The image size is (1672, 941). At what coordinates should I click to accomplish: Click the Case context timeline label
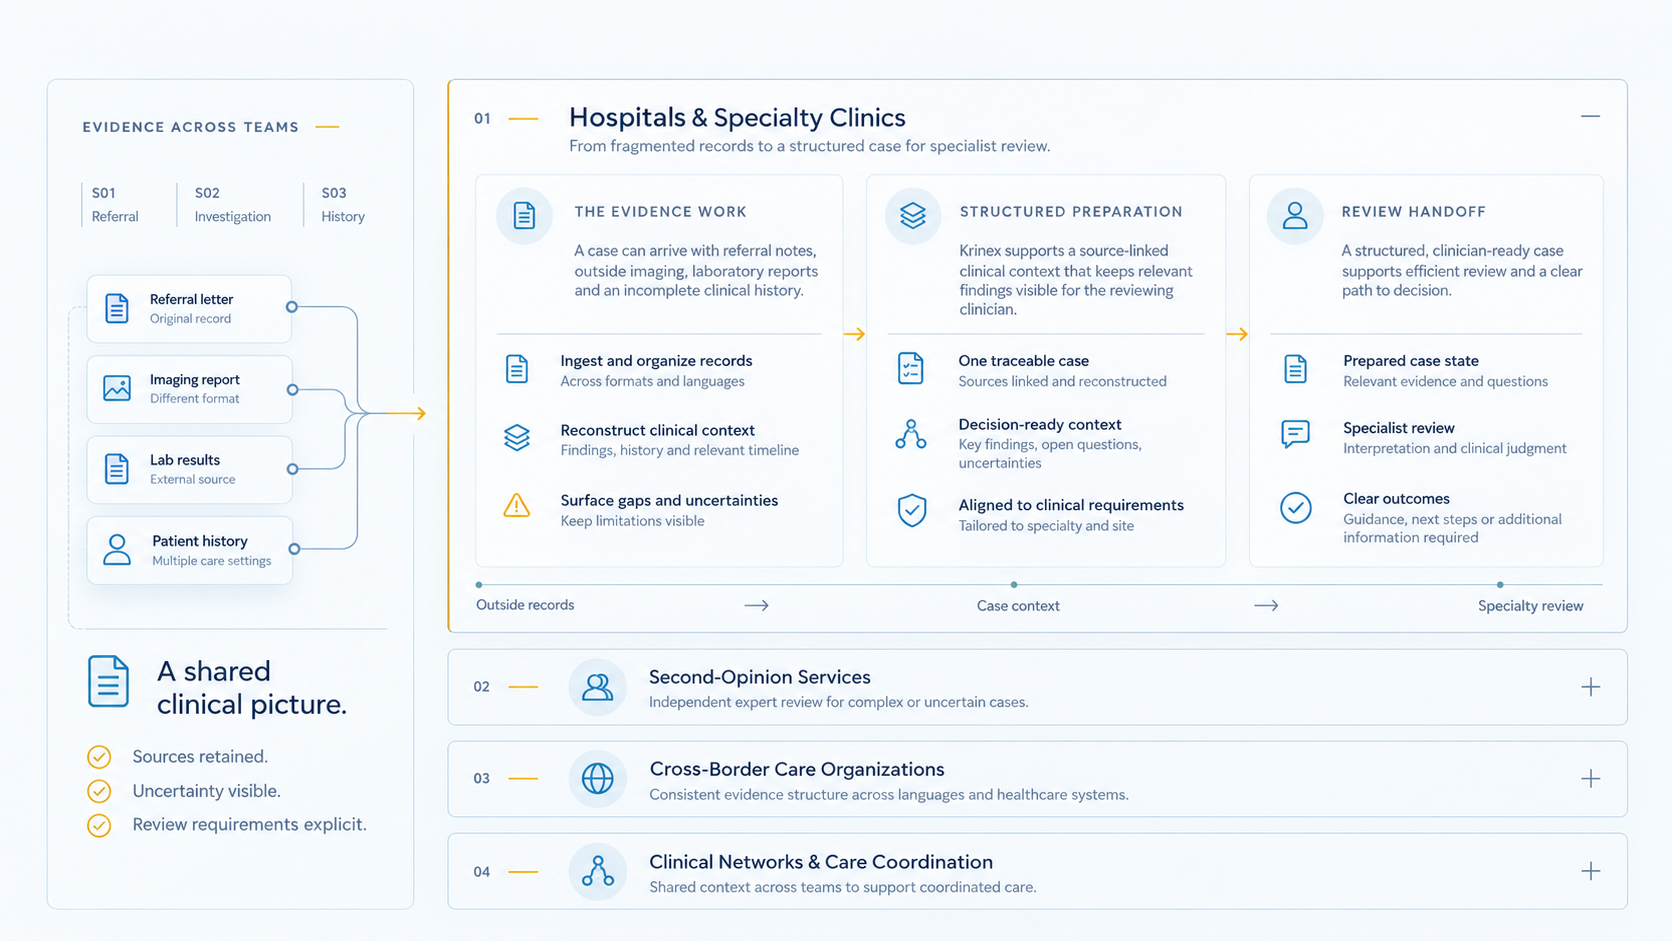pyautogui.click(x=1018, y=606)
